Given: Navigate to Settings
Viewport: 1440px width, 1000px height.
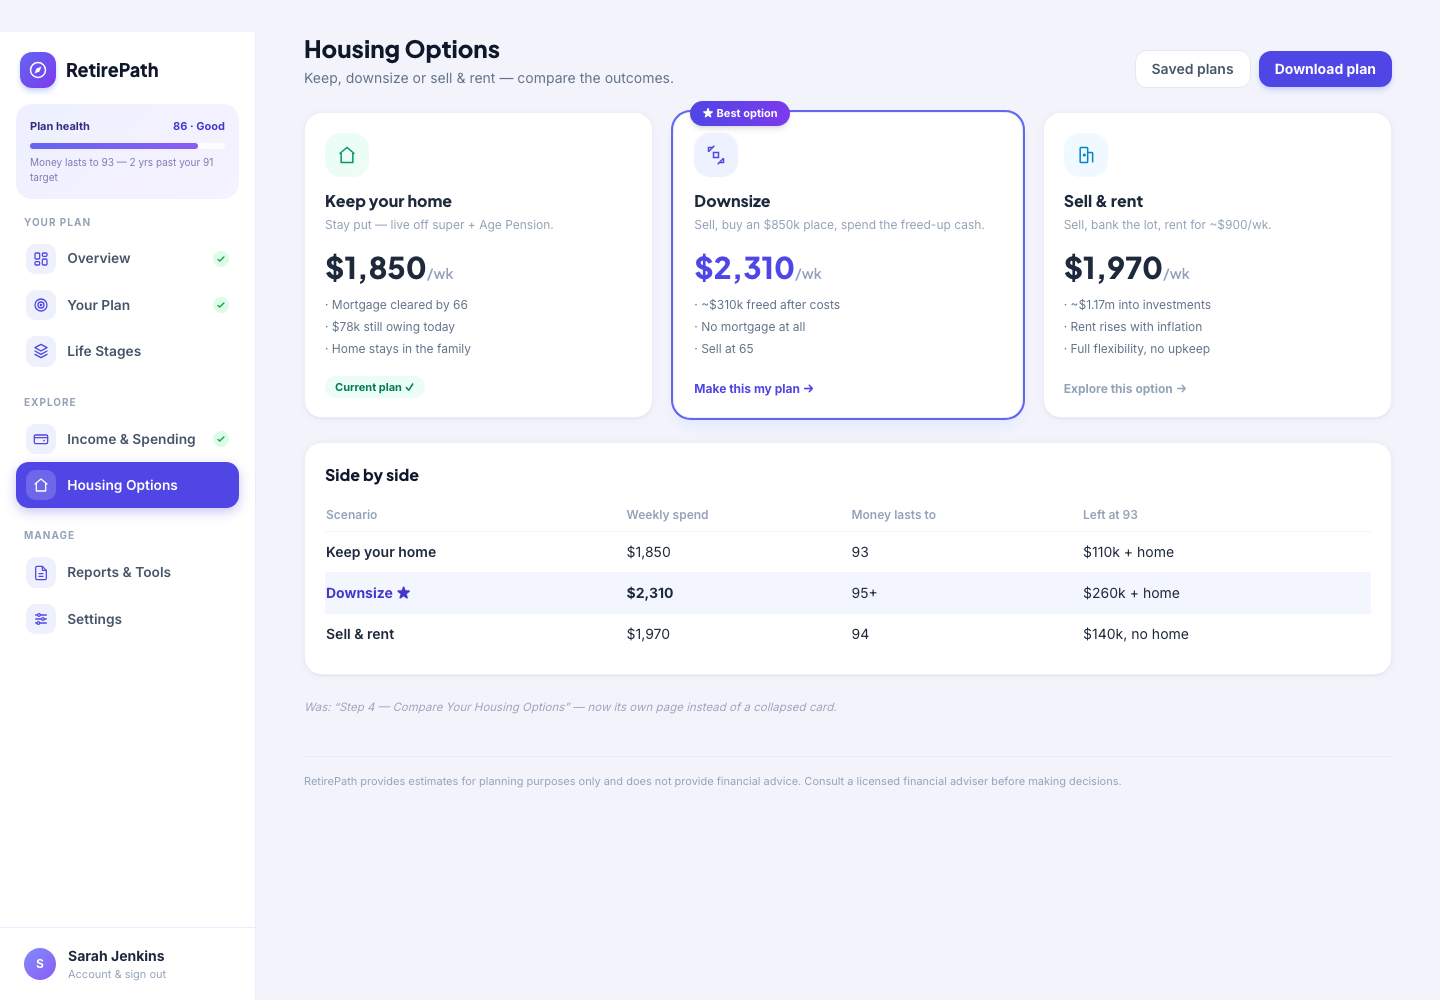Looking at the screenshot, I should 127,619.
